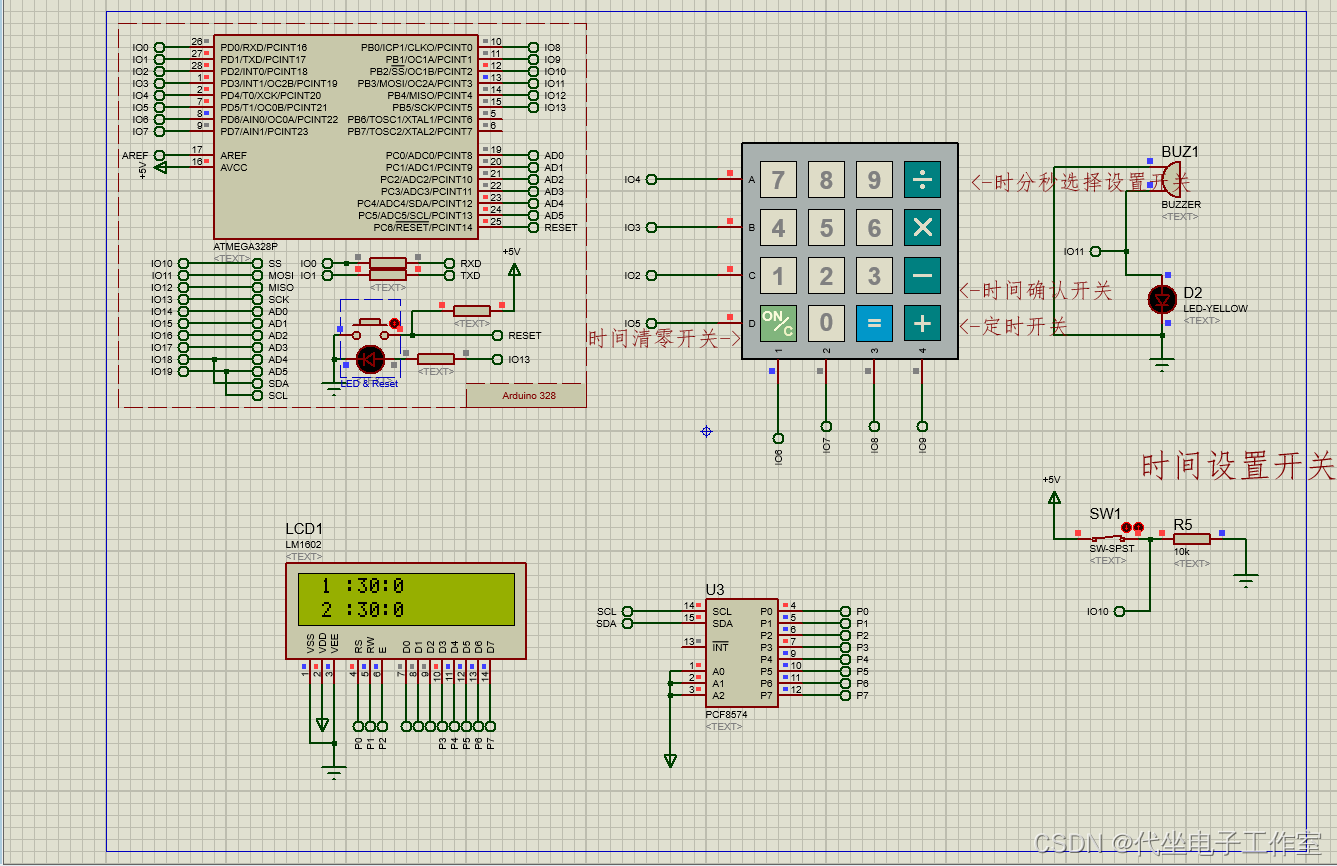Viewport: 1337px width, 866px height.
Task: Select the ground symbol right of R5
Action: tap(1245, 579)
